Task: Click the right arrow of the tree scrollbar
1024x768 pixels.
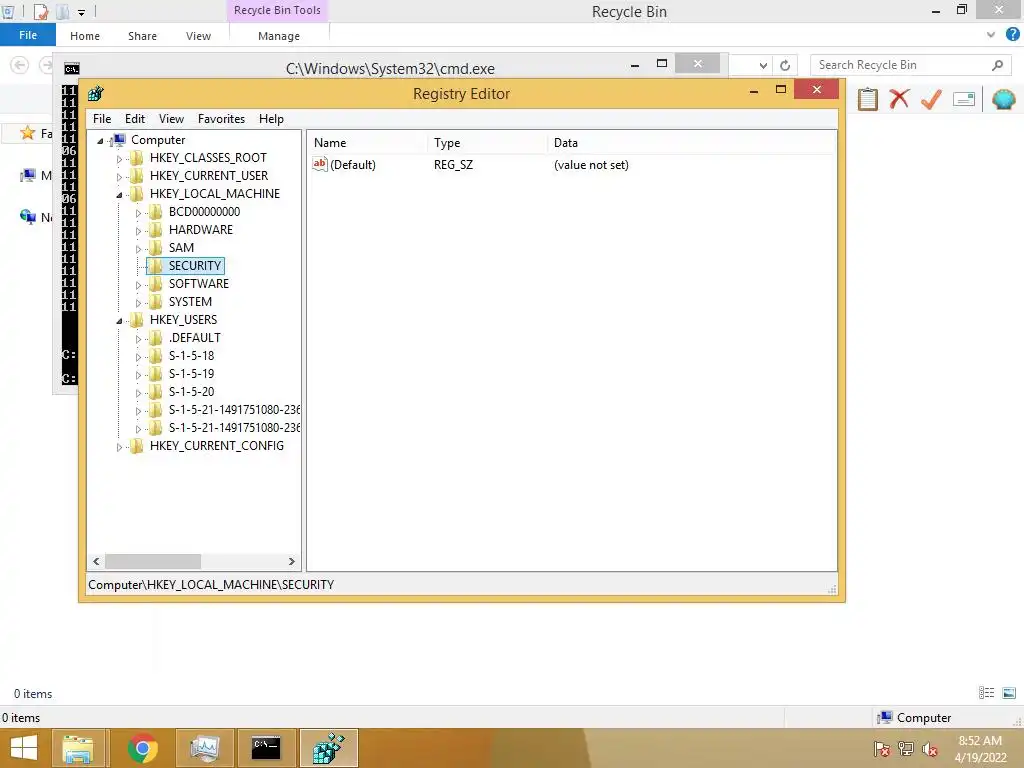Action: click(291, 562)
